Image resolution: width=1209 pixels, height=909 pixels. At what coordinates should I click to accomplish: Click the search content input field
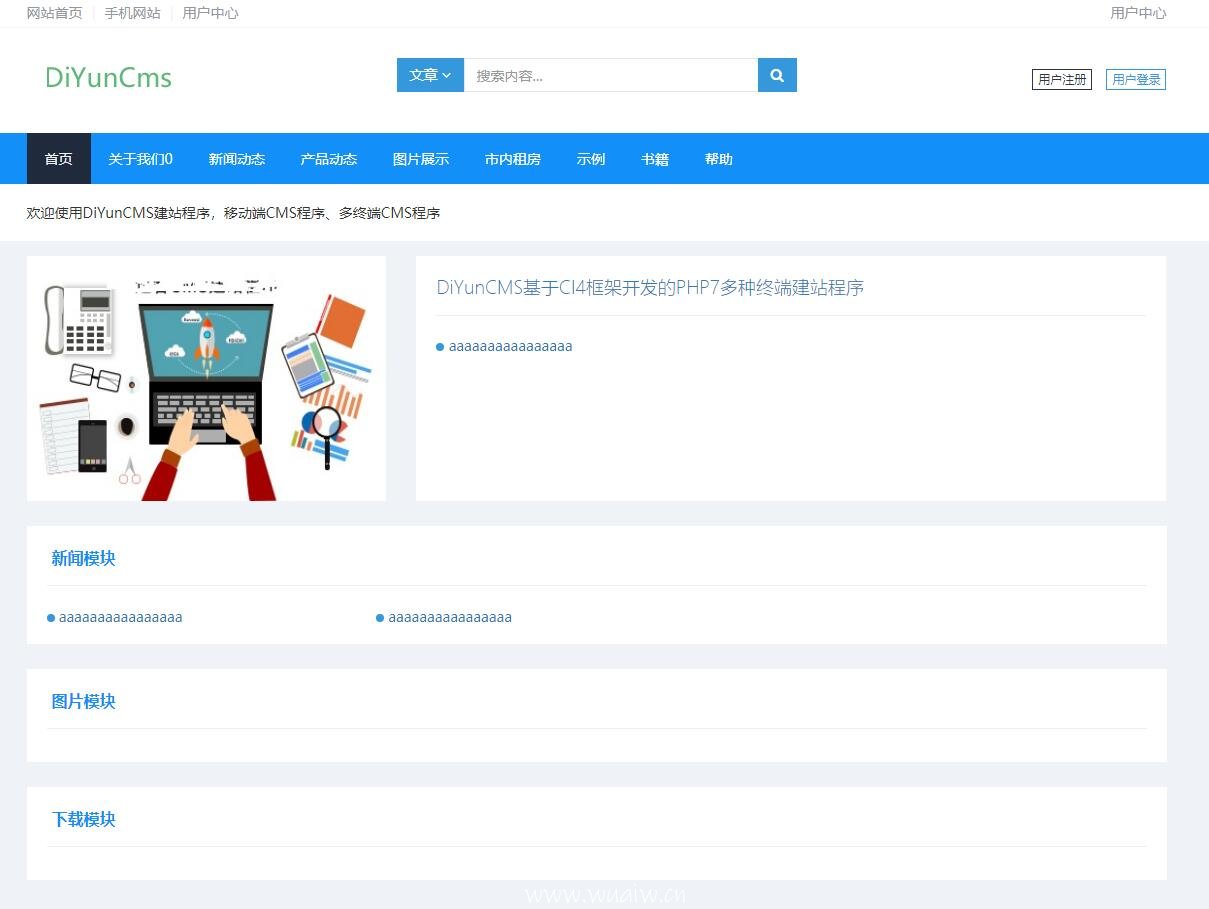coord(610,75)
